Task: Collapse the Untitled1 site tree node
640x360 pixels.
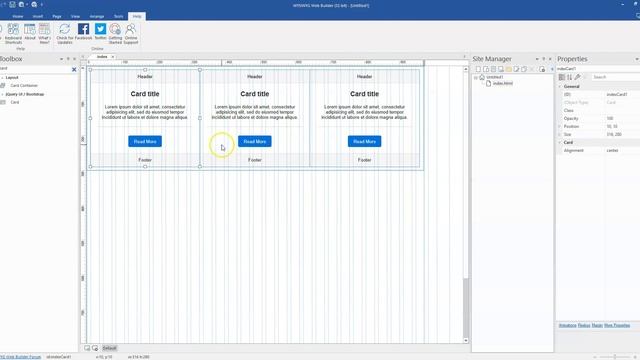Action: point(476,77)
